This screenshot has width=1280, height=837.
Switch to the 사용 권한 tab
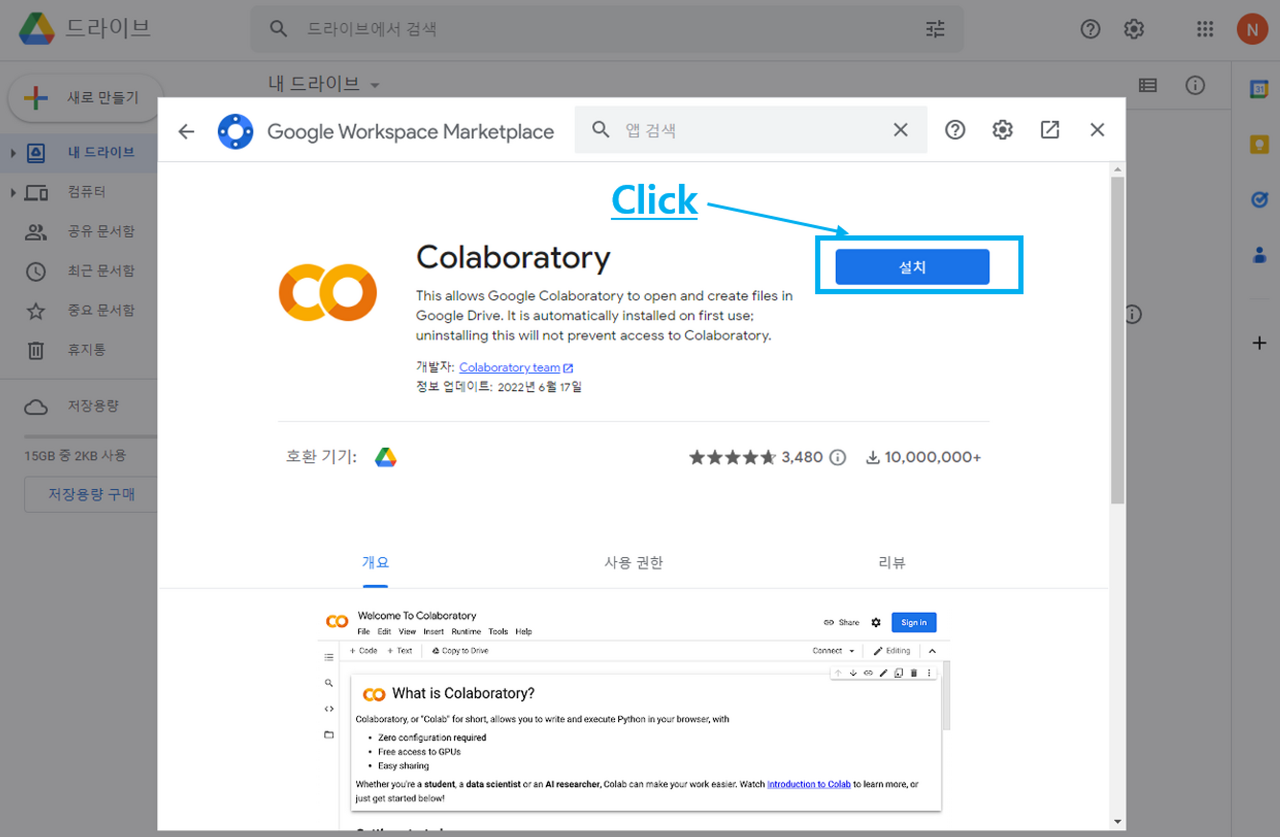click(633, 562)
